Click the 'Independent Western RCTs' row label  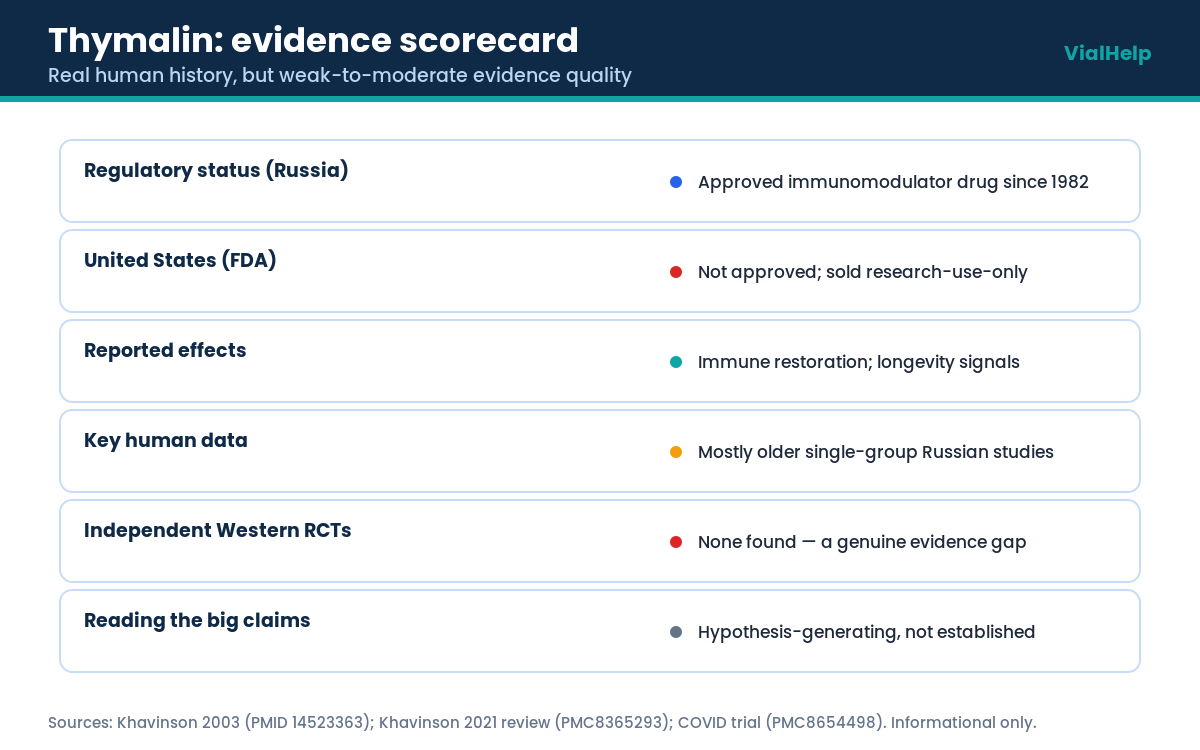point(218,530)
